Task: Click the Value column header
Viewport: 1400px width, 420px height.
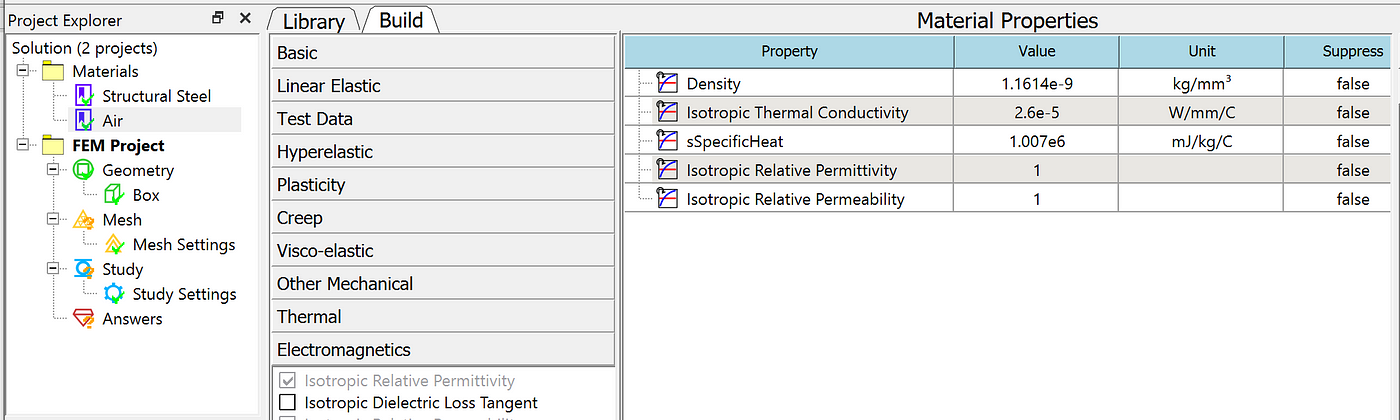Action: pos(1036,51)
